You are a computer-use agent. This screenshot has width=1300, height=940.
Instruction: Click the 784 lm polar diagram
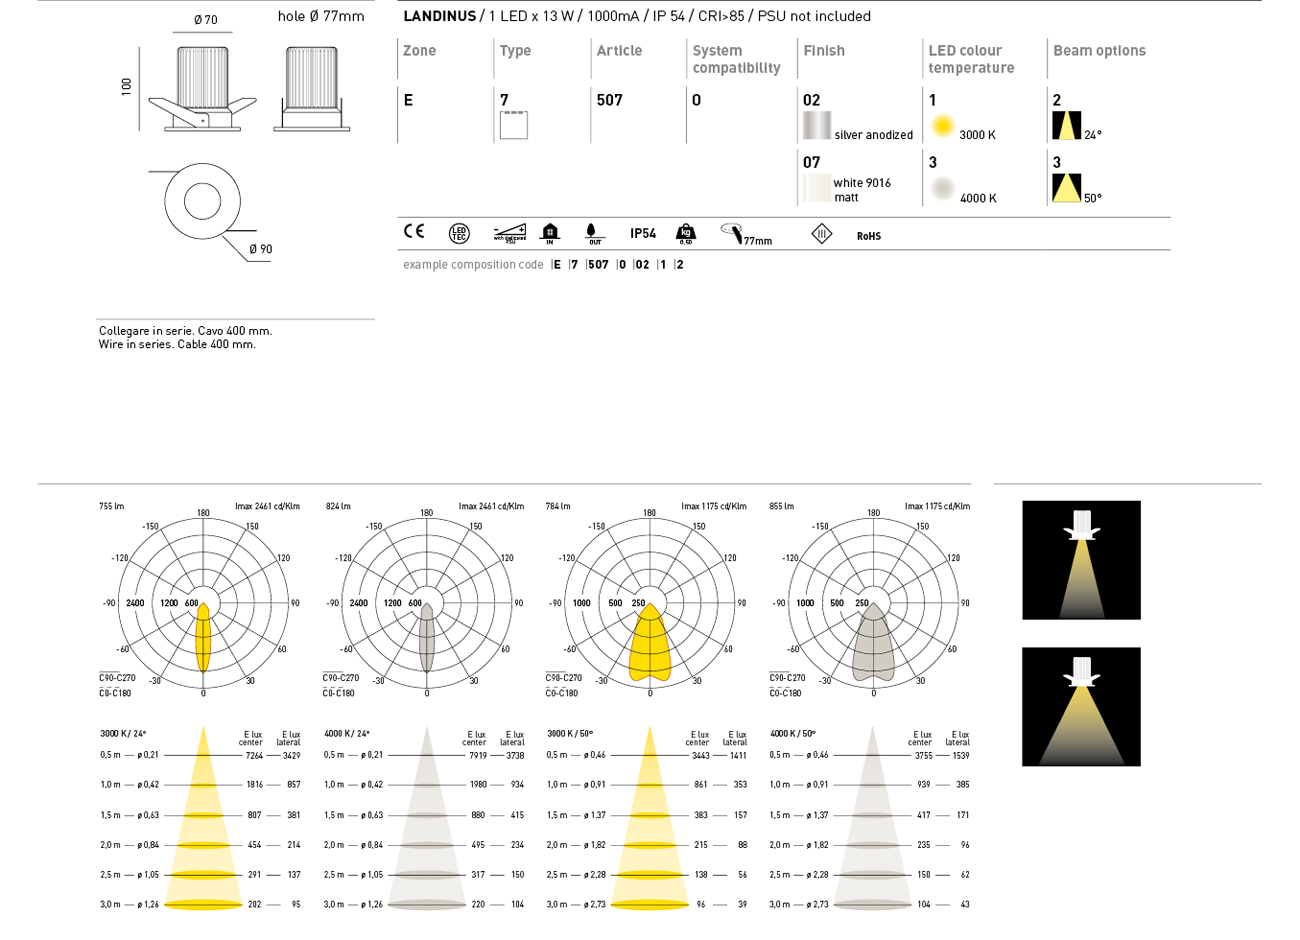650,602
